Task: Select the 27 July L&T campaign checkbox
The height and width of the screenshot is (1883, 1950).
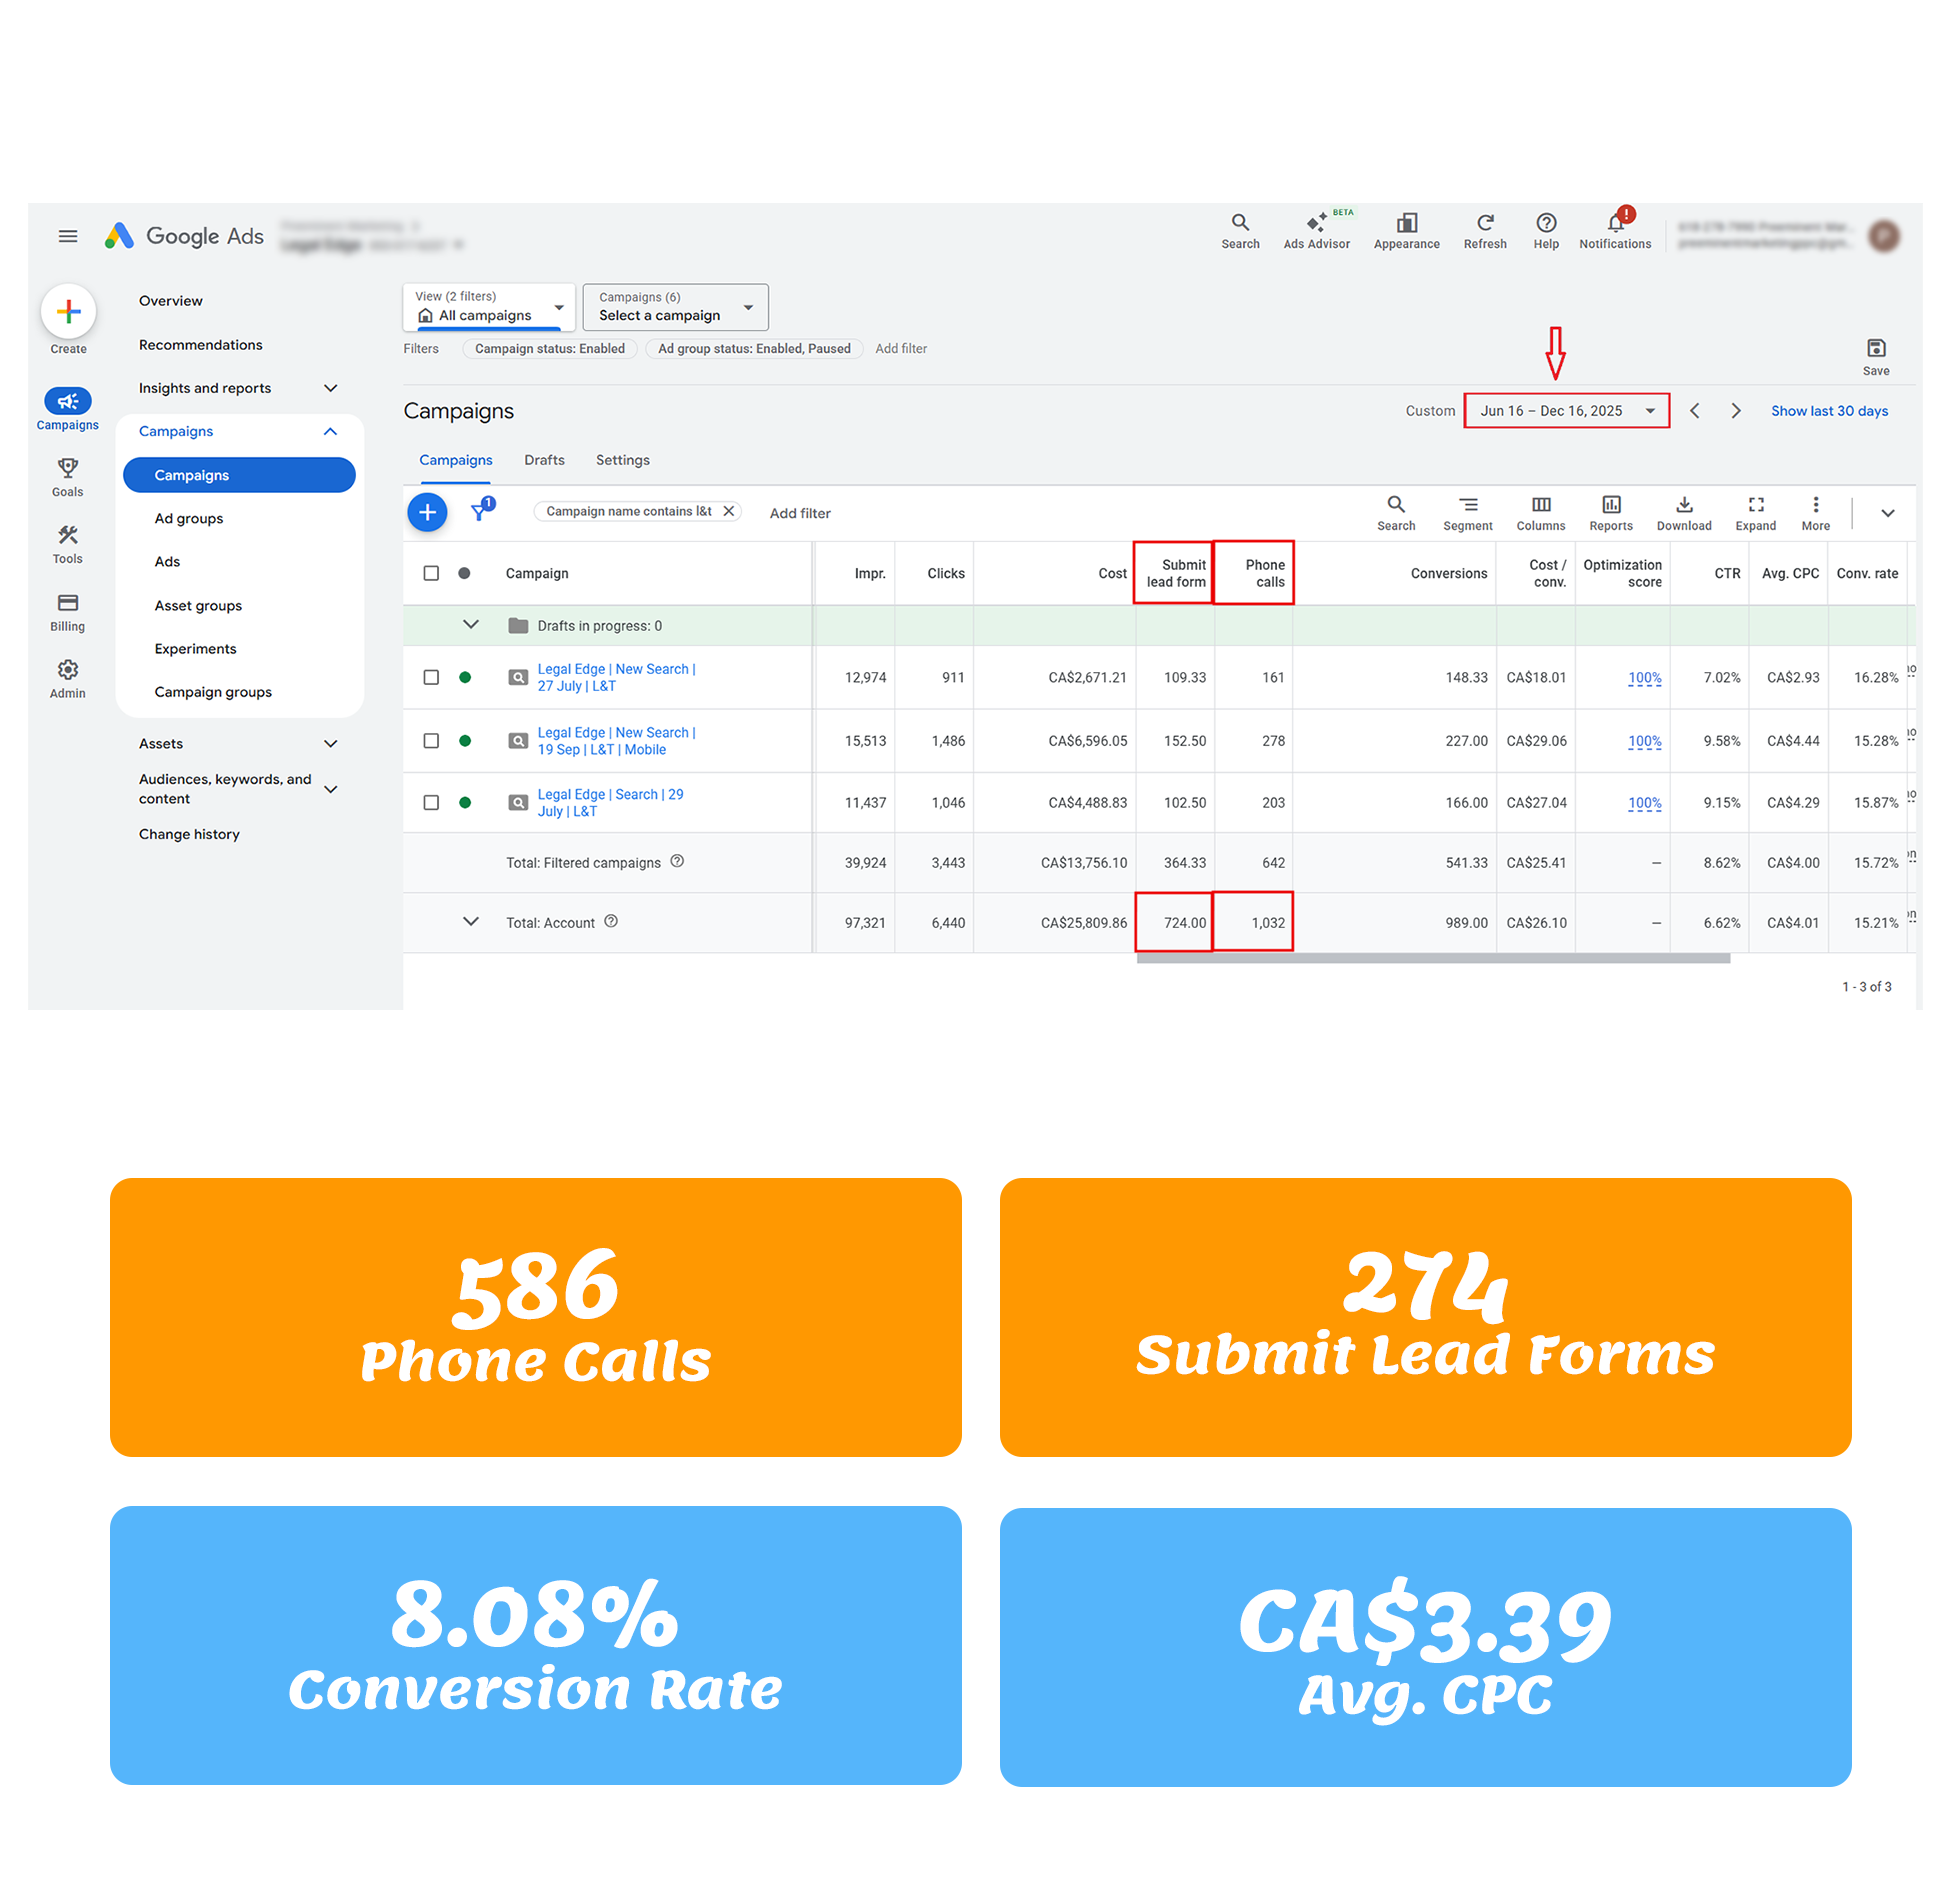Action: click(x=431, y=677)
